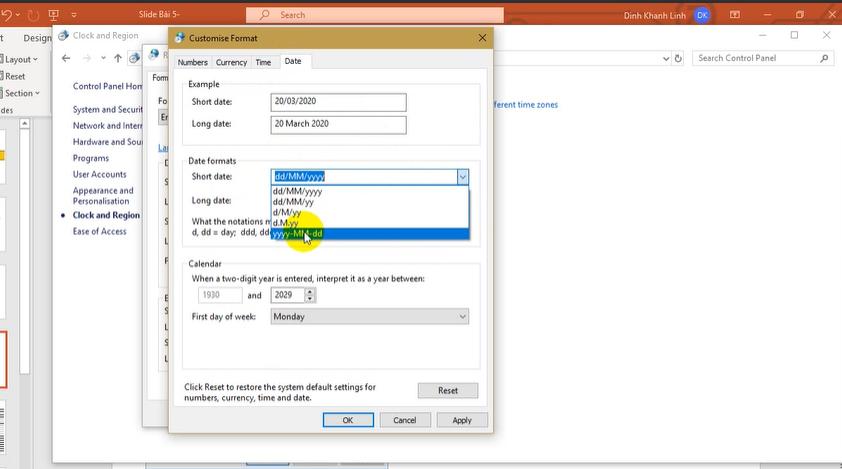Image resolution: width=842 pixels, height=469 pixels.
Task: Click the refresh icon beside address bar
Action: point(679,58)
